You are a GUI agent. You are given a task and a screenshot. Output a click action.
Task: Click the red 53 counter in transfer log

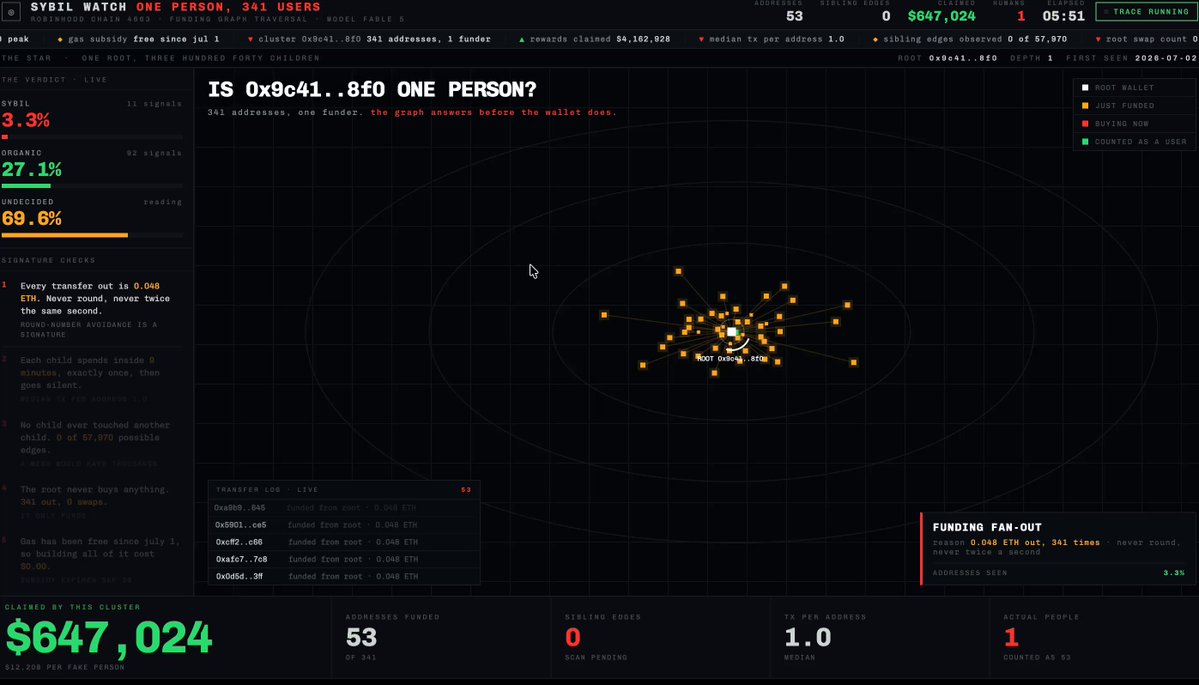pos(466,489)
